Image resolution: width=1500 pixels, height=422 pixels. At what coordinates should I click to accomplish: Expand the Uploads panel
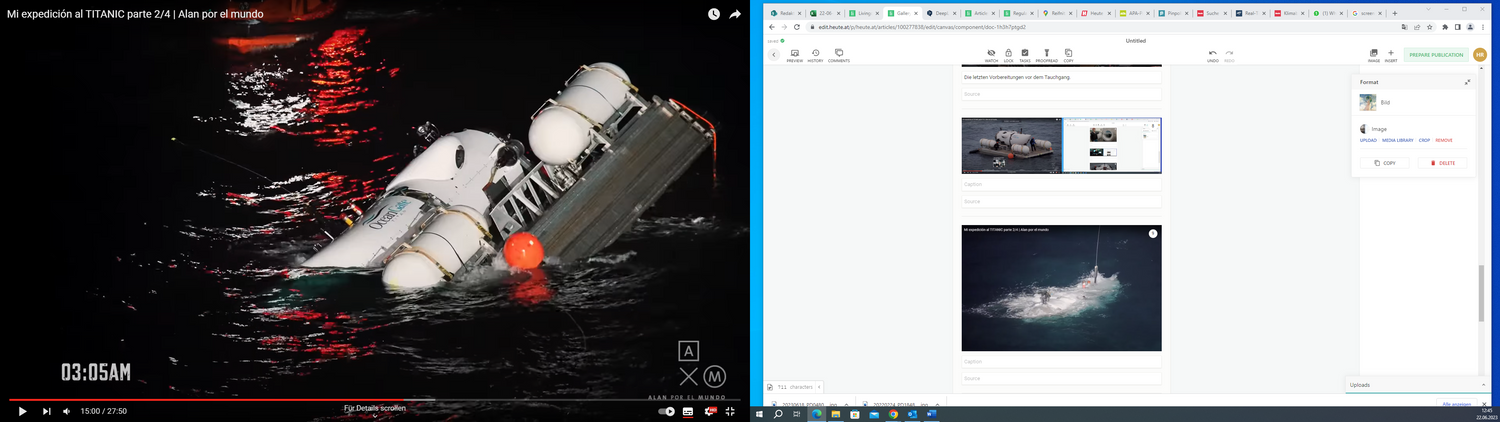[x=1482, y=385]
